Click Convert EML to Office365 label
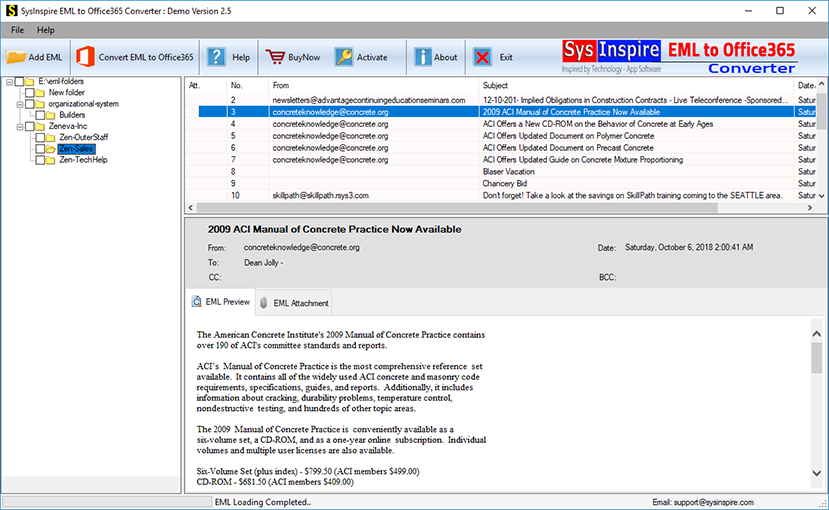The width and height of the screenshot is (829, 510). (146, 57)
